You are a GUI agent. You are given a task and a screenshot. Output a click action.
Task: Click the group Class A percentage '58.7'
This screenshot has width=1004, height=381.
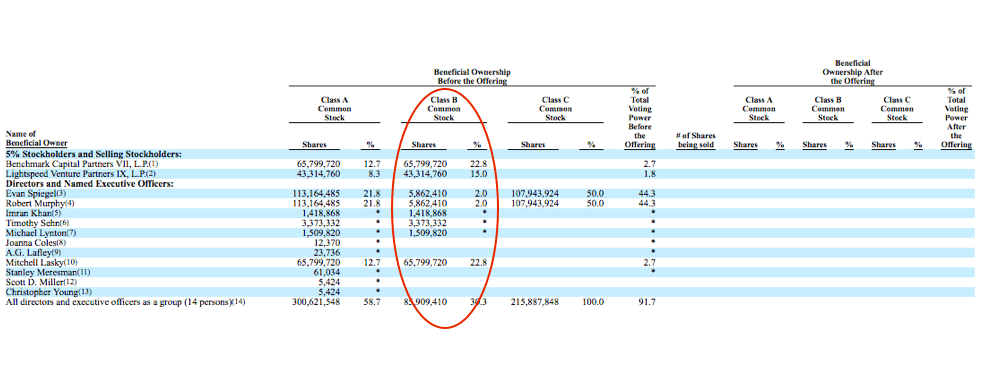(x=373, y=302)
